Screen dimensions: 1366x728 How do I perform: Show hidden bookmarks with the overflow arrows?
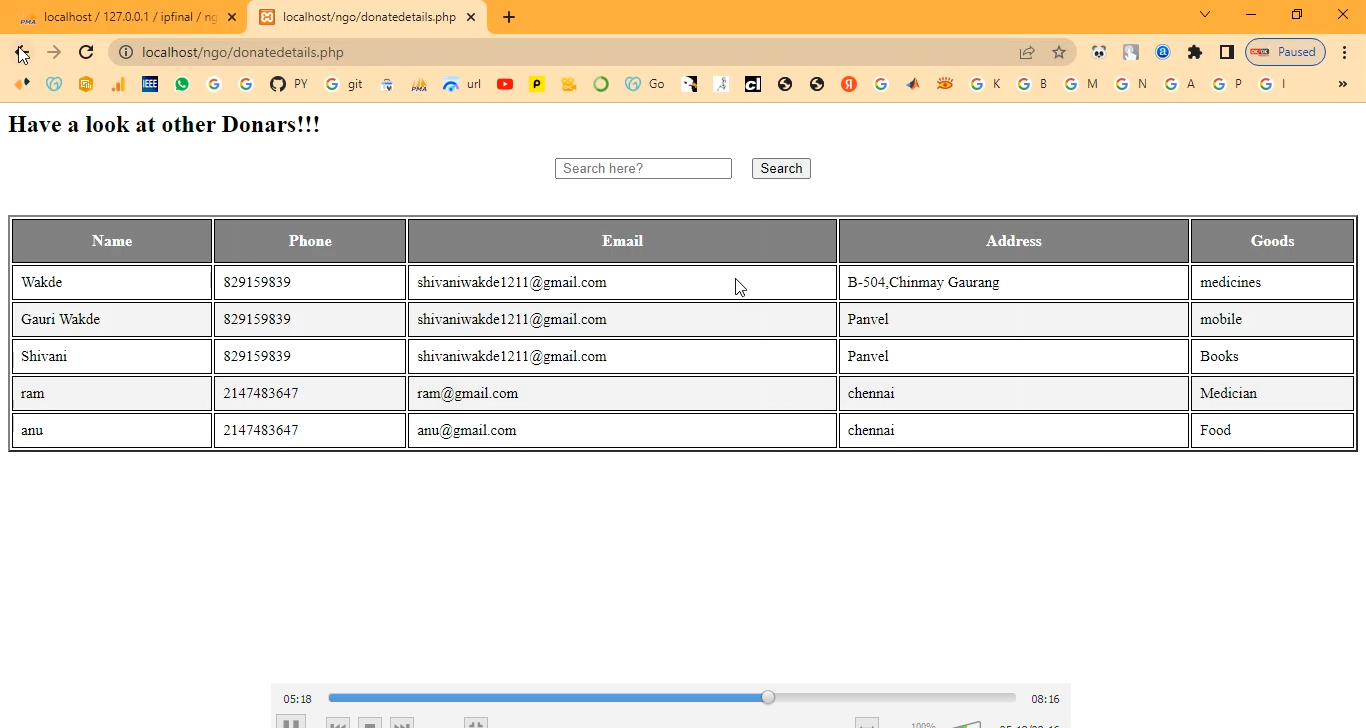pos(1343,84)
